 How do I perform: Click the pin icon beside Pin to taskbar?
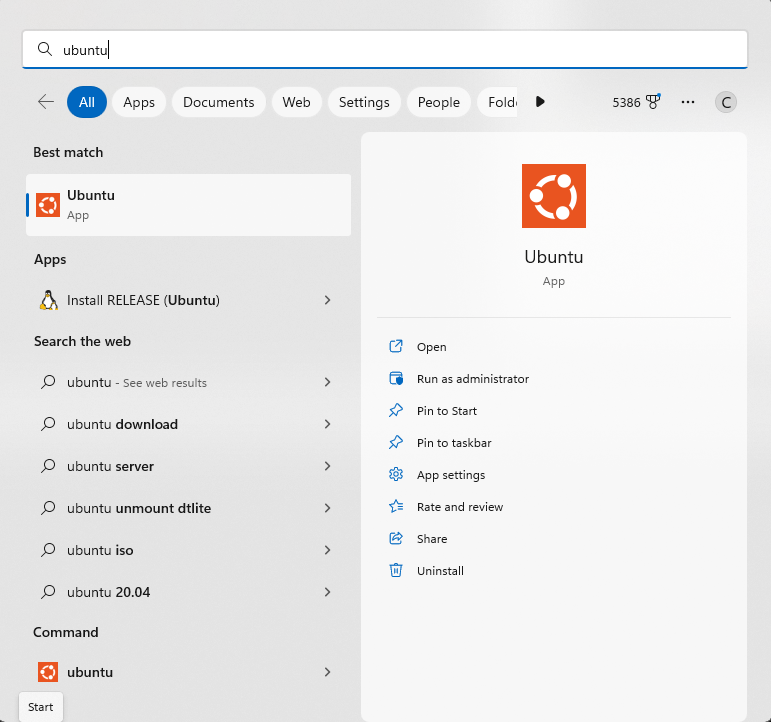pos(396,442)
